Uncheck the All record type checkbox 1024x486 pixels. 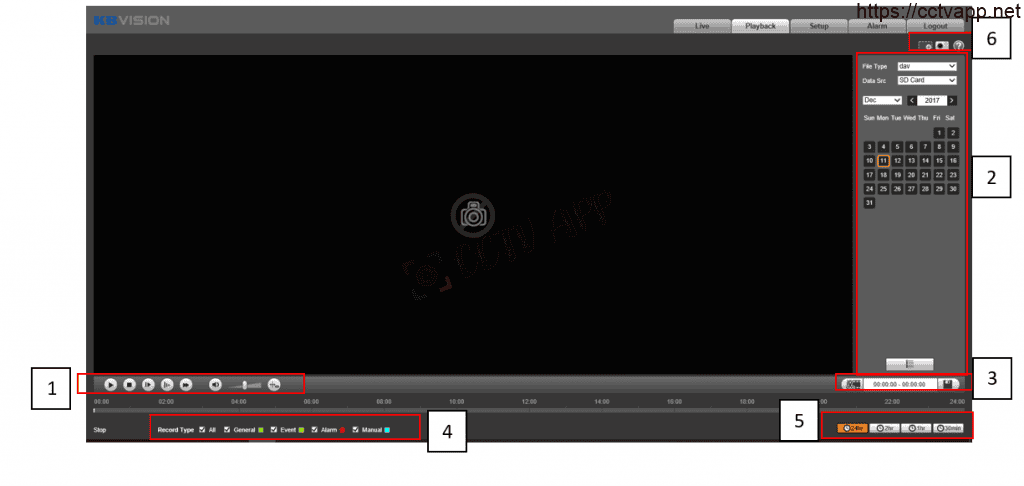point(202,430)
